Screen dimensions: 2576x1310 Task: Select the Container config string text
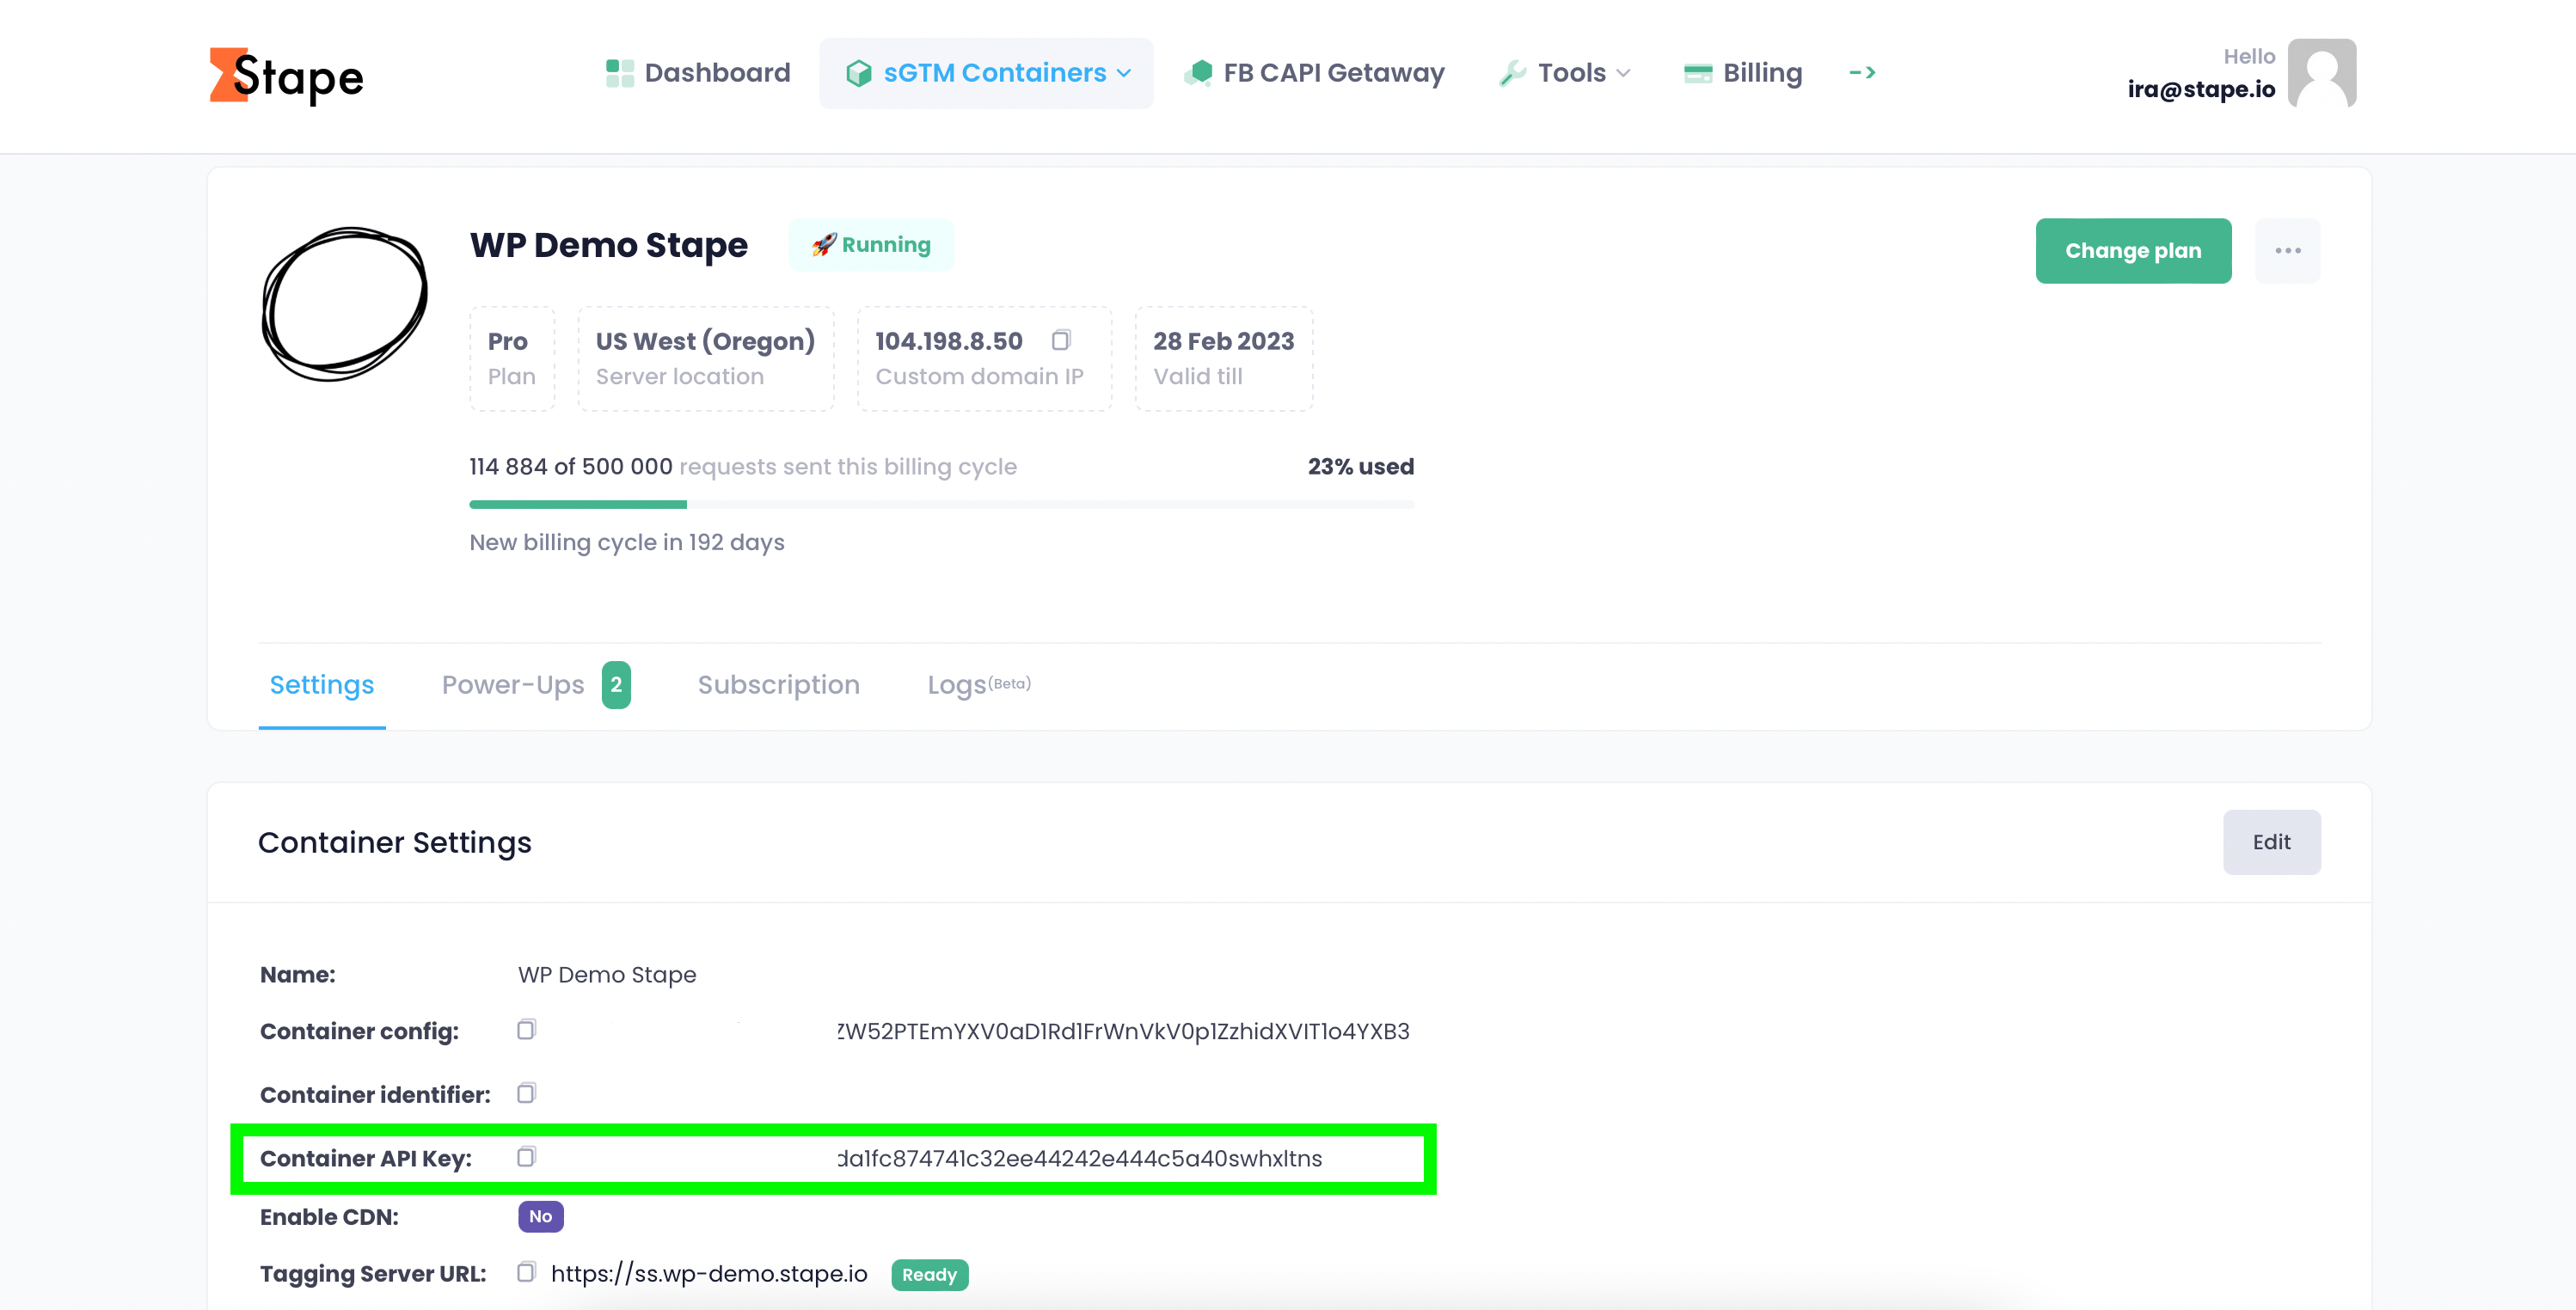coord(1124,1031)
